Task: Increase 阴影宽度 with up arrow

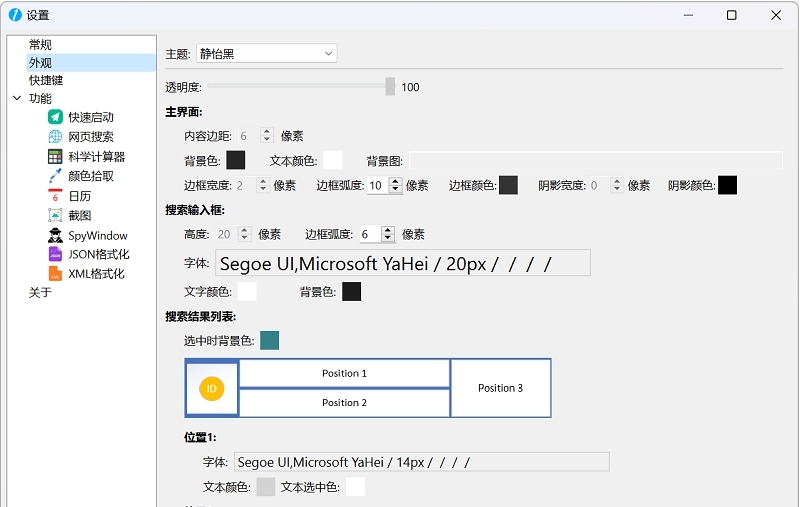Action: pyautogui.click(x=617, y=181)
